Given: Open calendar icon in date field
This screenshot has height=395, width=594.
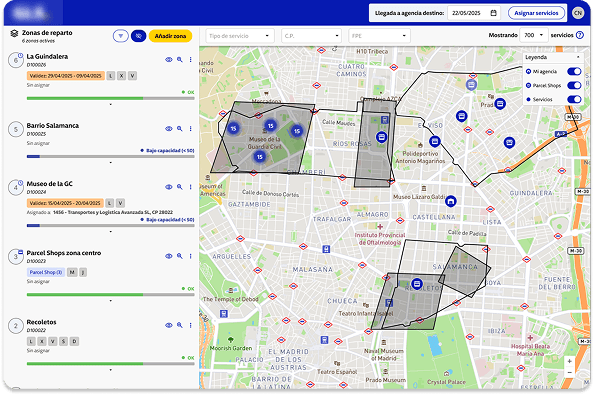Looking at the screenshot, I should point(493,13).
